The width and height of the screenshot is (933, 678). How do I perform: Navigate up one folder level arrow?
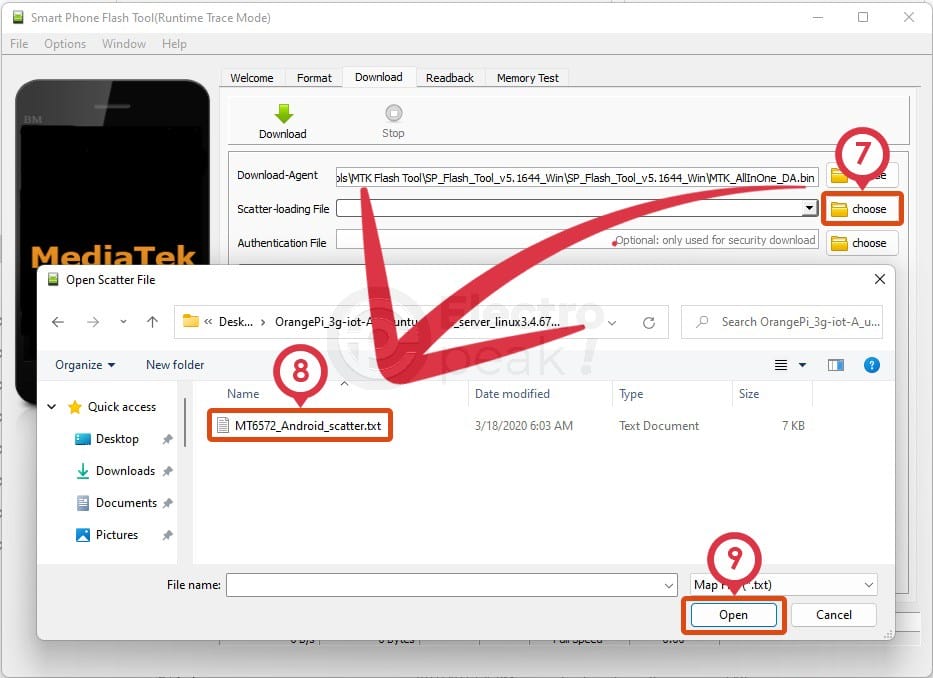pyautogui.click(x=152, y=322)
